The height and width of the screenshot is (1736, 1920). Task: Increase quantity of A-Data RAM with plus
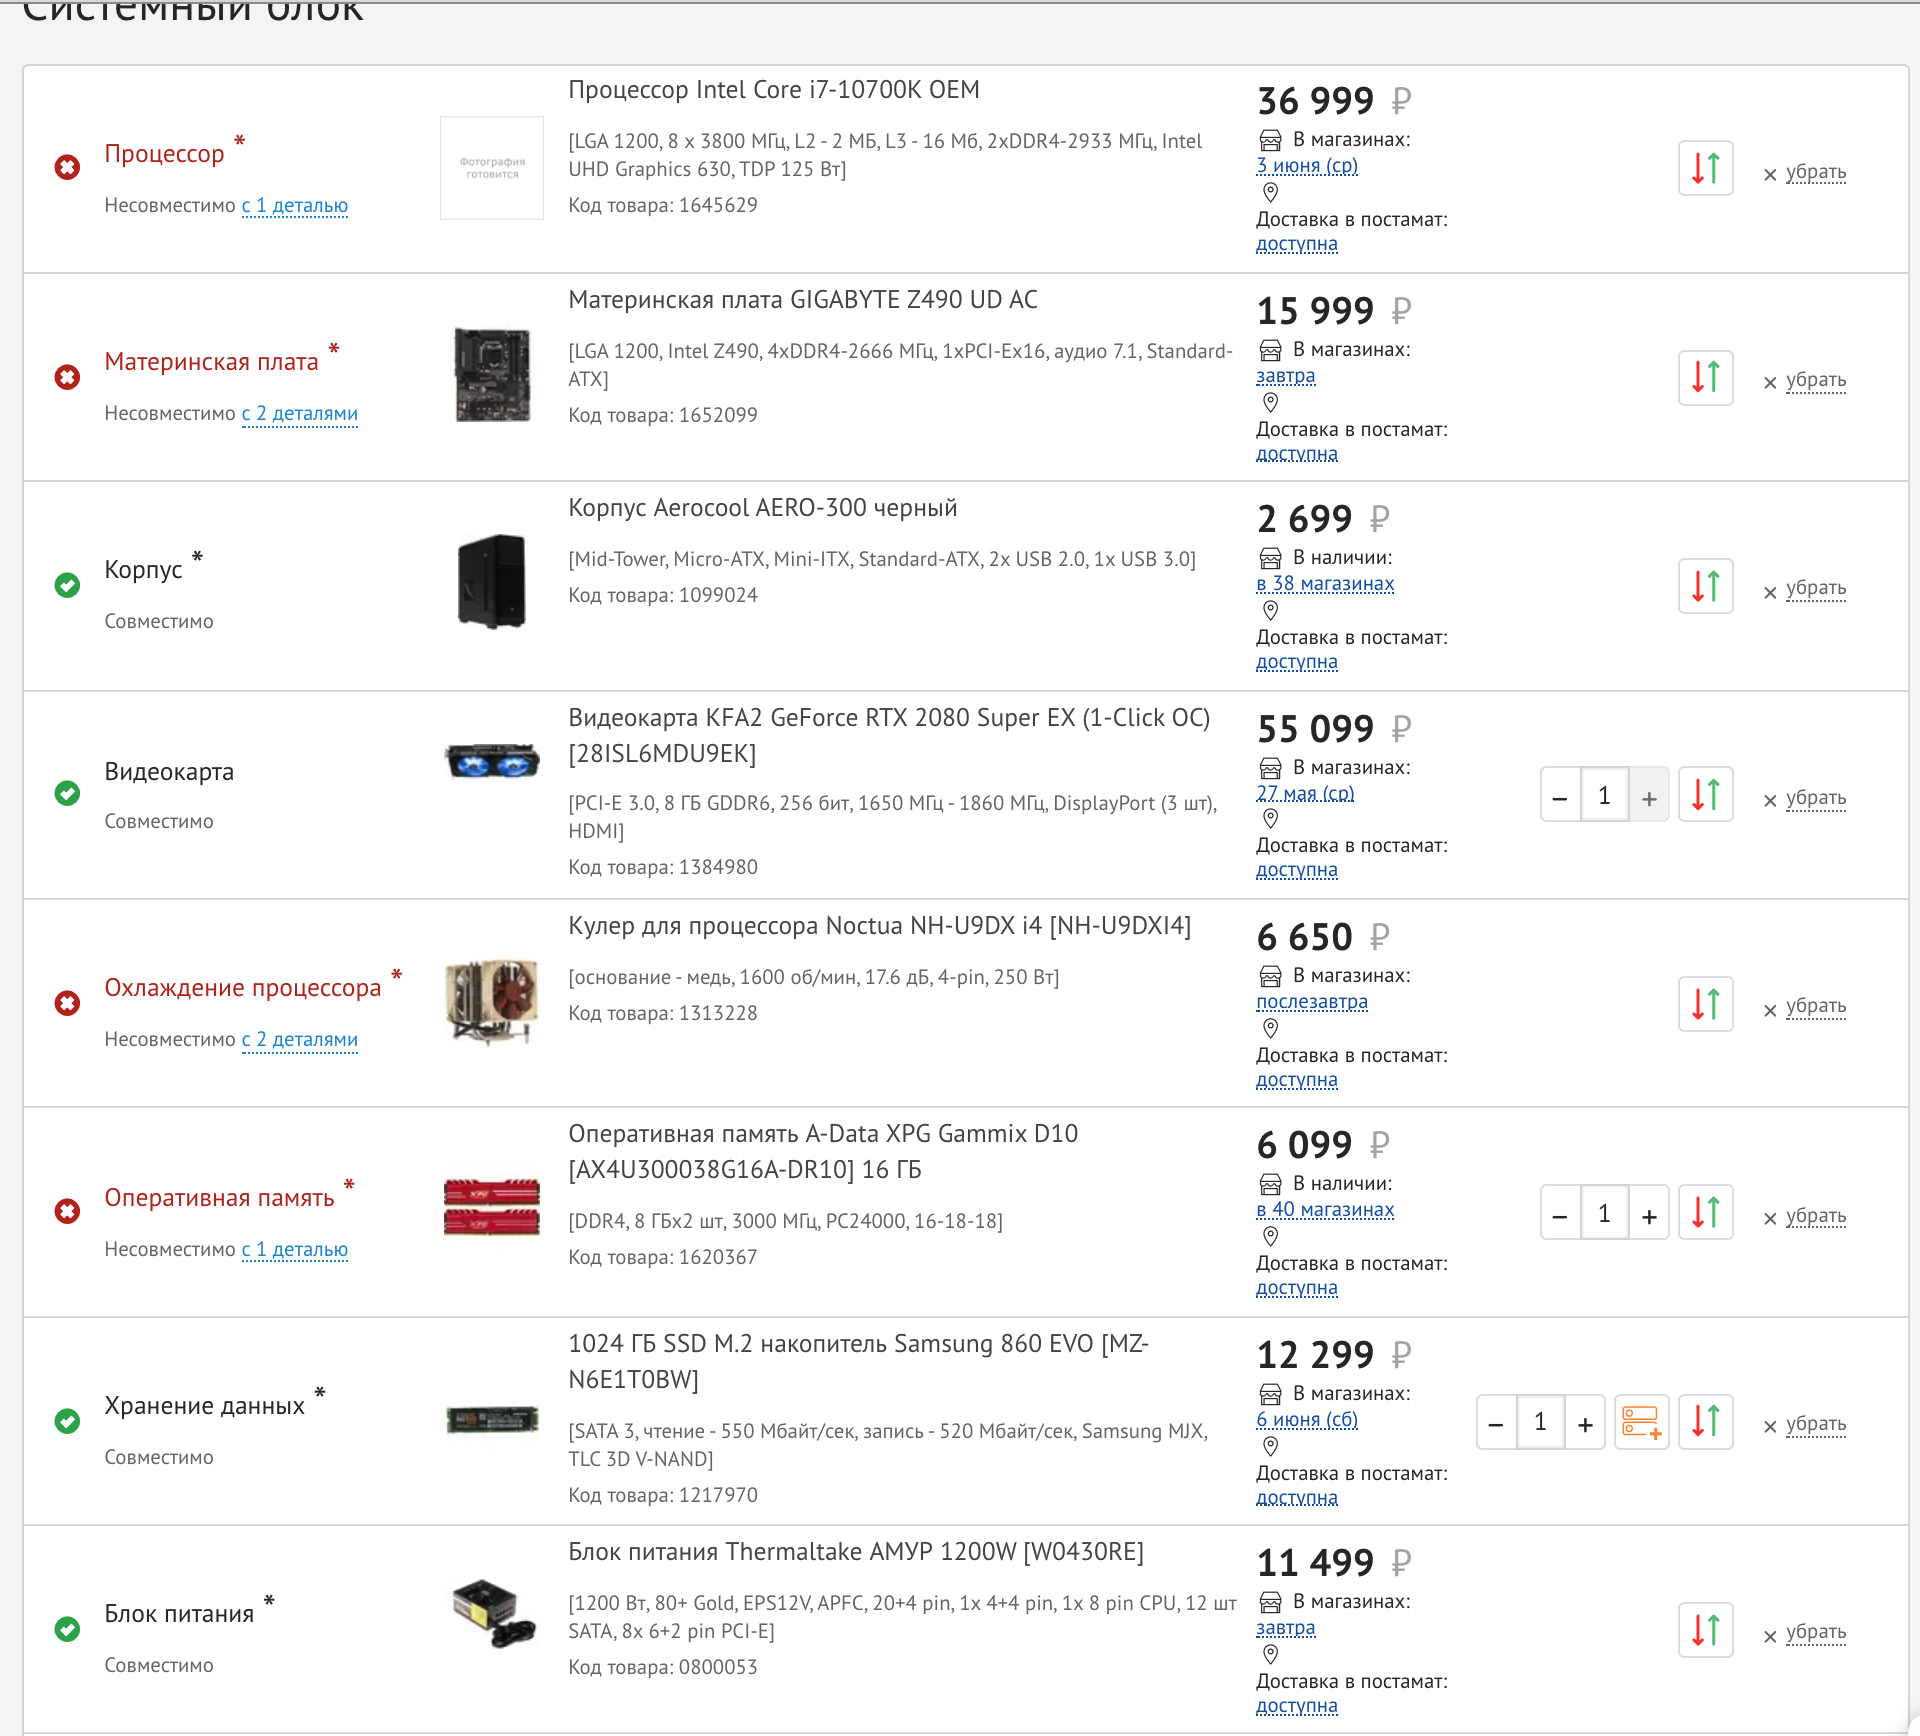coord(1649,1214)
